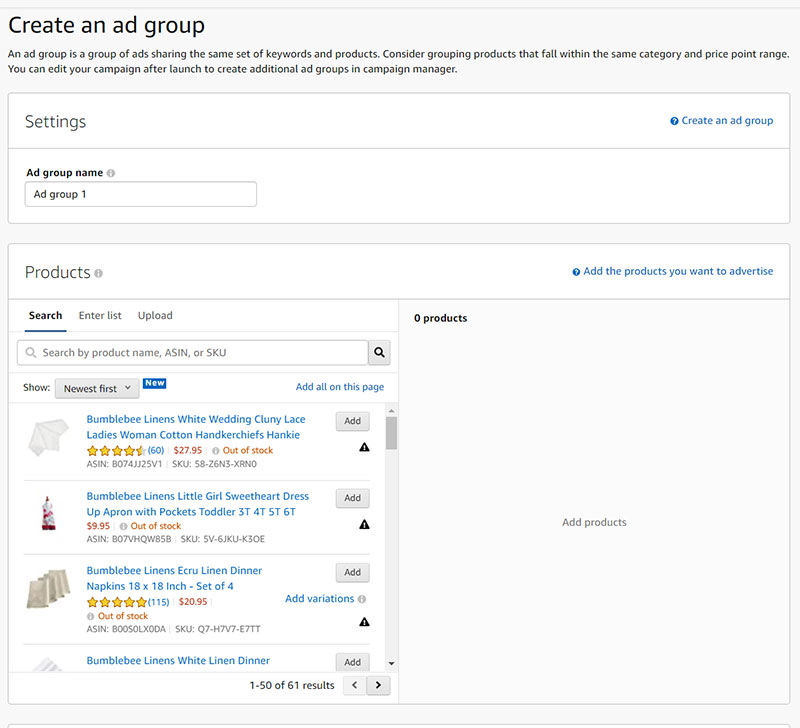Add the Ecru Linen Dinner Napkins product

click(x=352, y=572)
